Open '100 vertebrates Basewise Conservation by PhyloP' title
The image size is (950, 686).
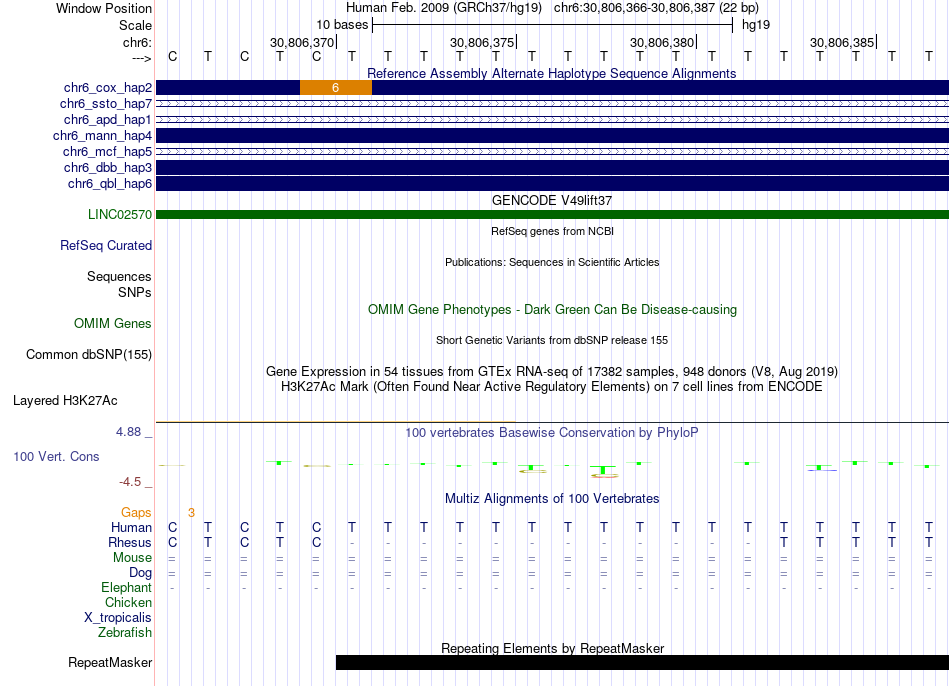coord(552,432)
